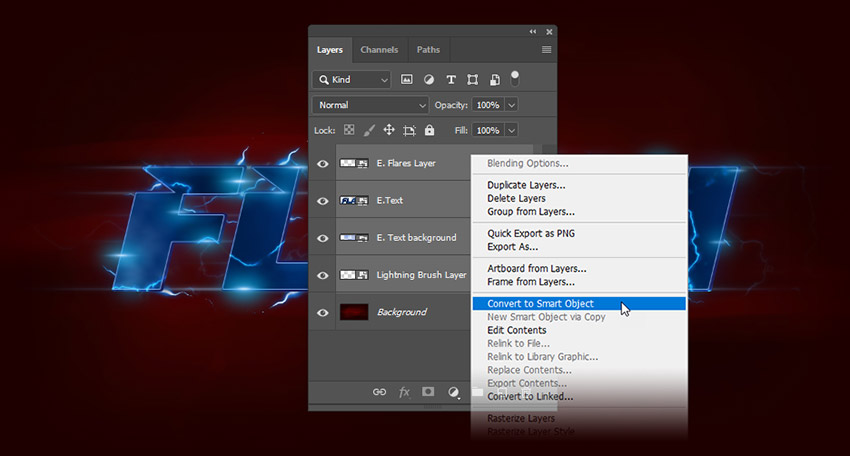
Task: Open the Kind filter type dropdown
Action: coord(351,79)
